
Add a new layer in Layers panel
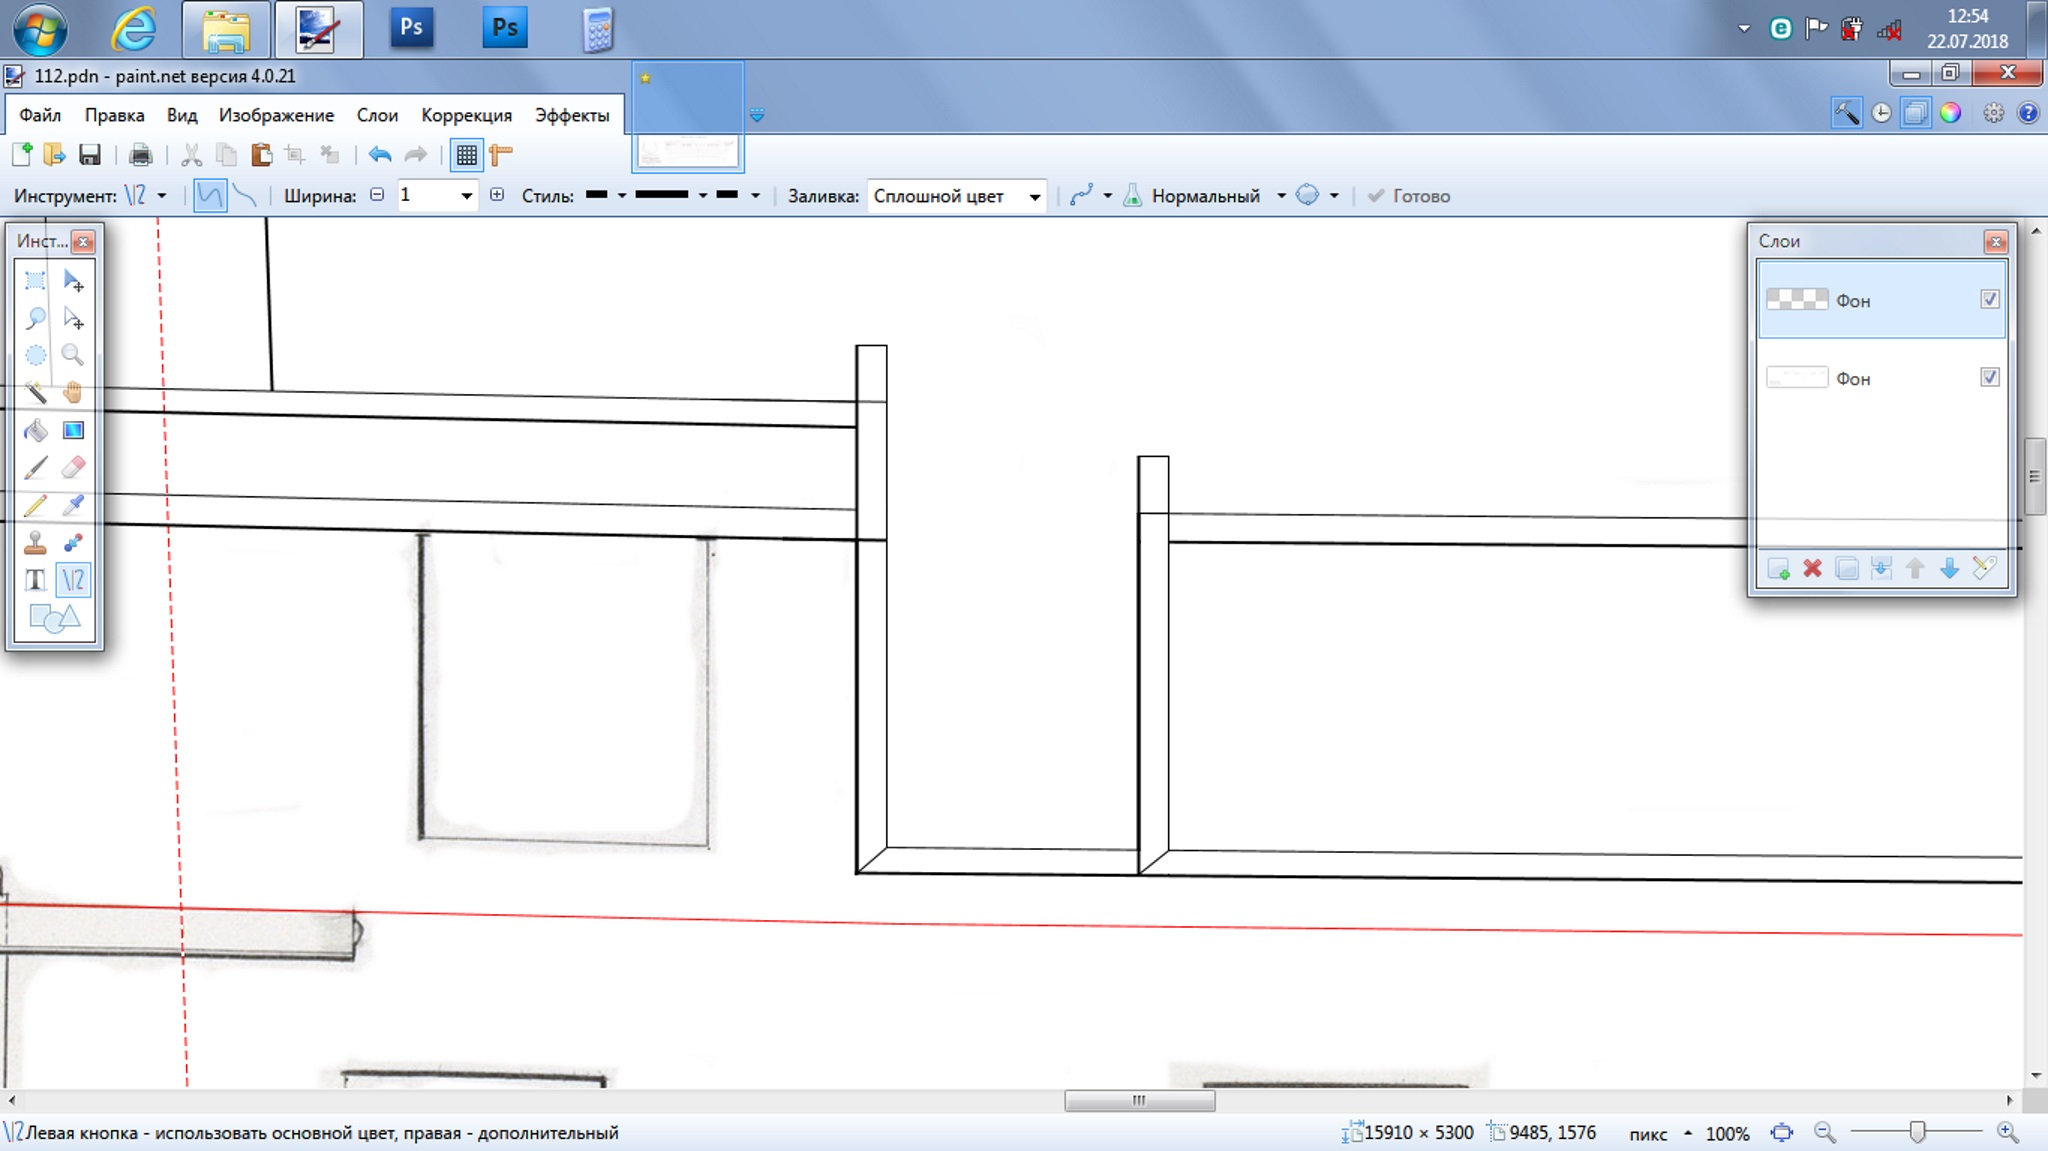point(1778,569)
